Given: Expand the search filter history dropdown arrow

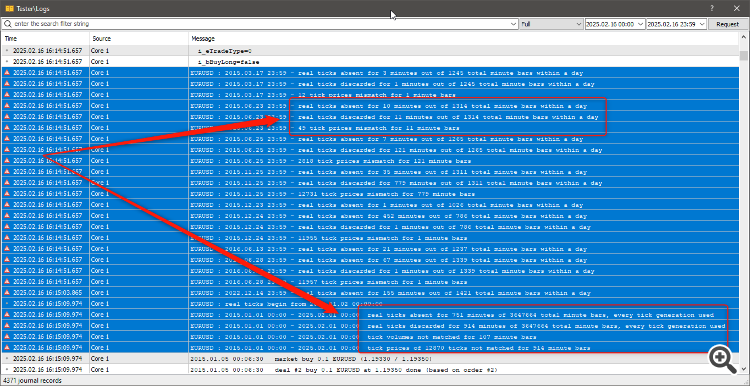Looking at the screenshot, I should (x=514, y=24).
